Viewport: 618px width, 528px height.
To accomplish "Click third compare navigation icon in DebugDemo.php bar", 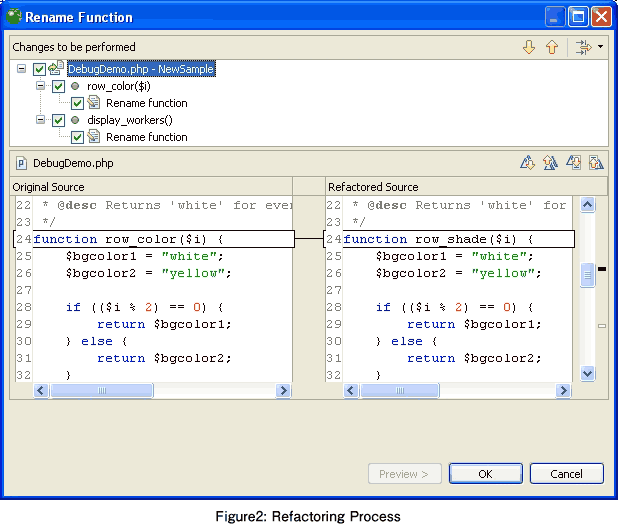I will coord(573,162).
